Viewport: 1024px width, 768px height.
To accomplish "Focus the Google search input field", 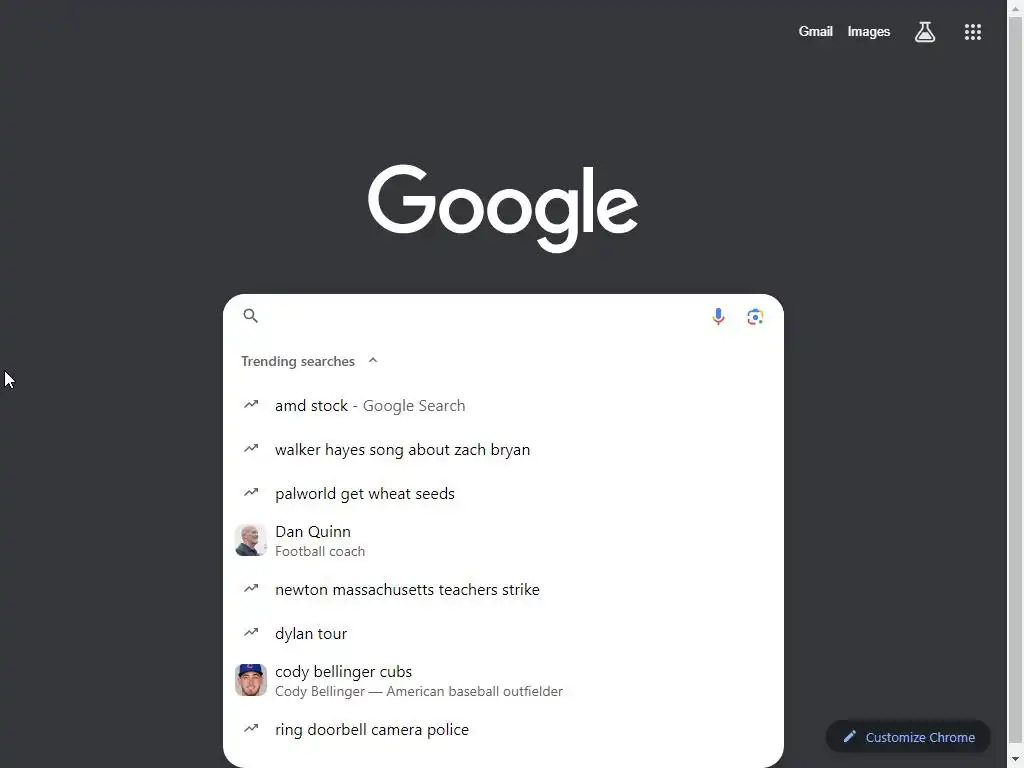I will tap(482, 317).
